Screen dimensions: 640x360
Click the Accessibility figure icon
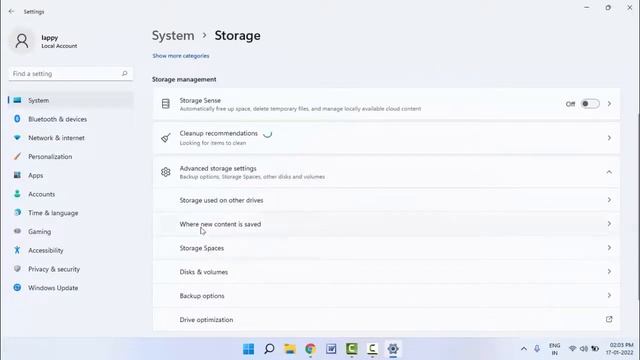pyautogui.click(x=17, y=250)
